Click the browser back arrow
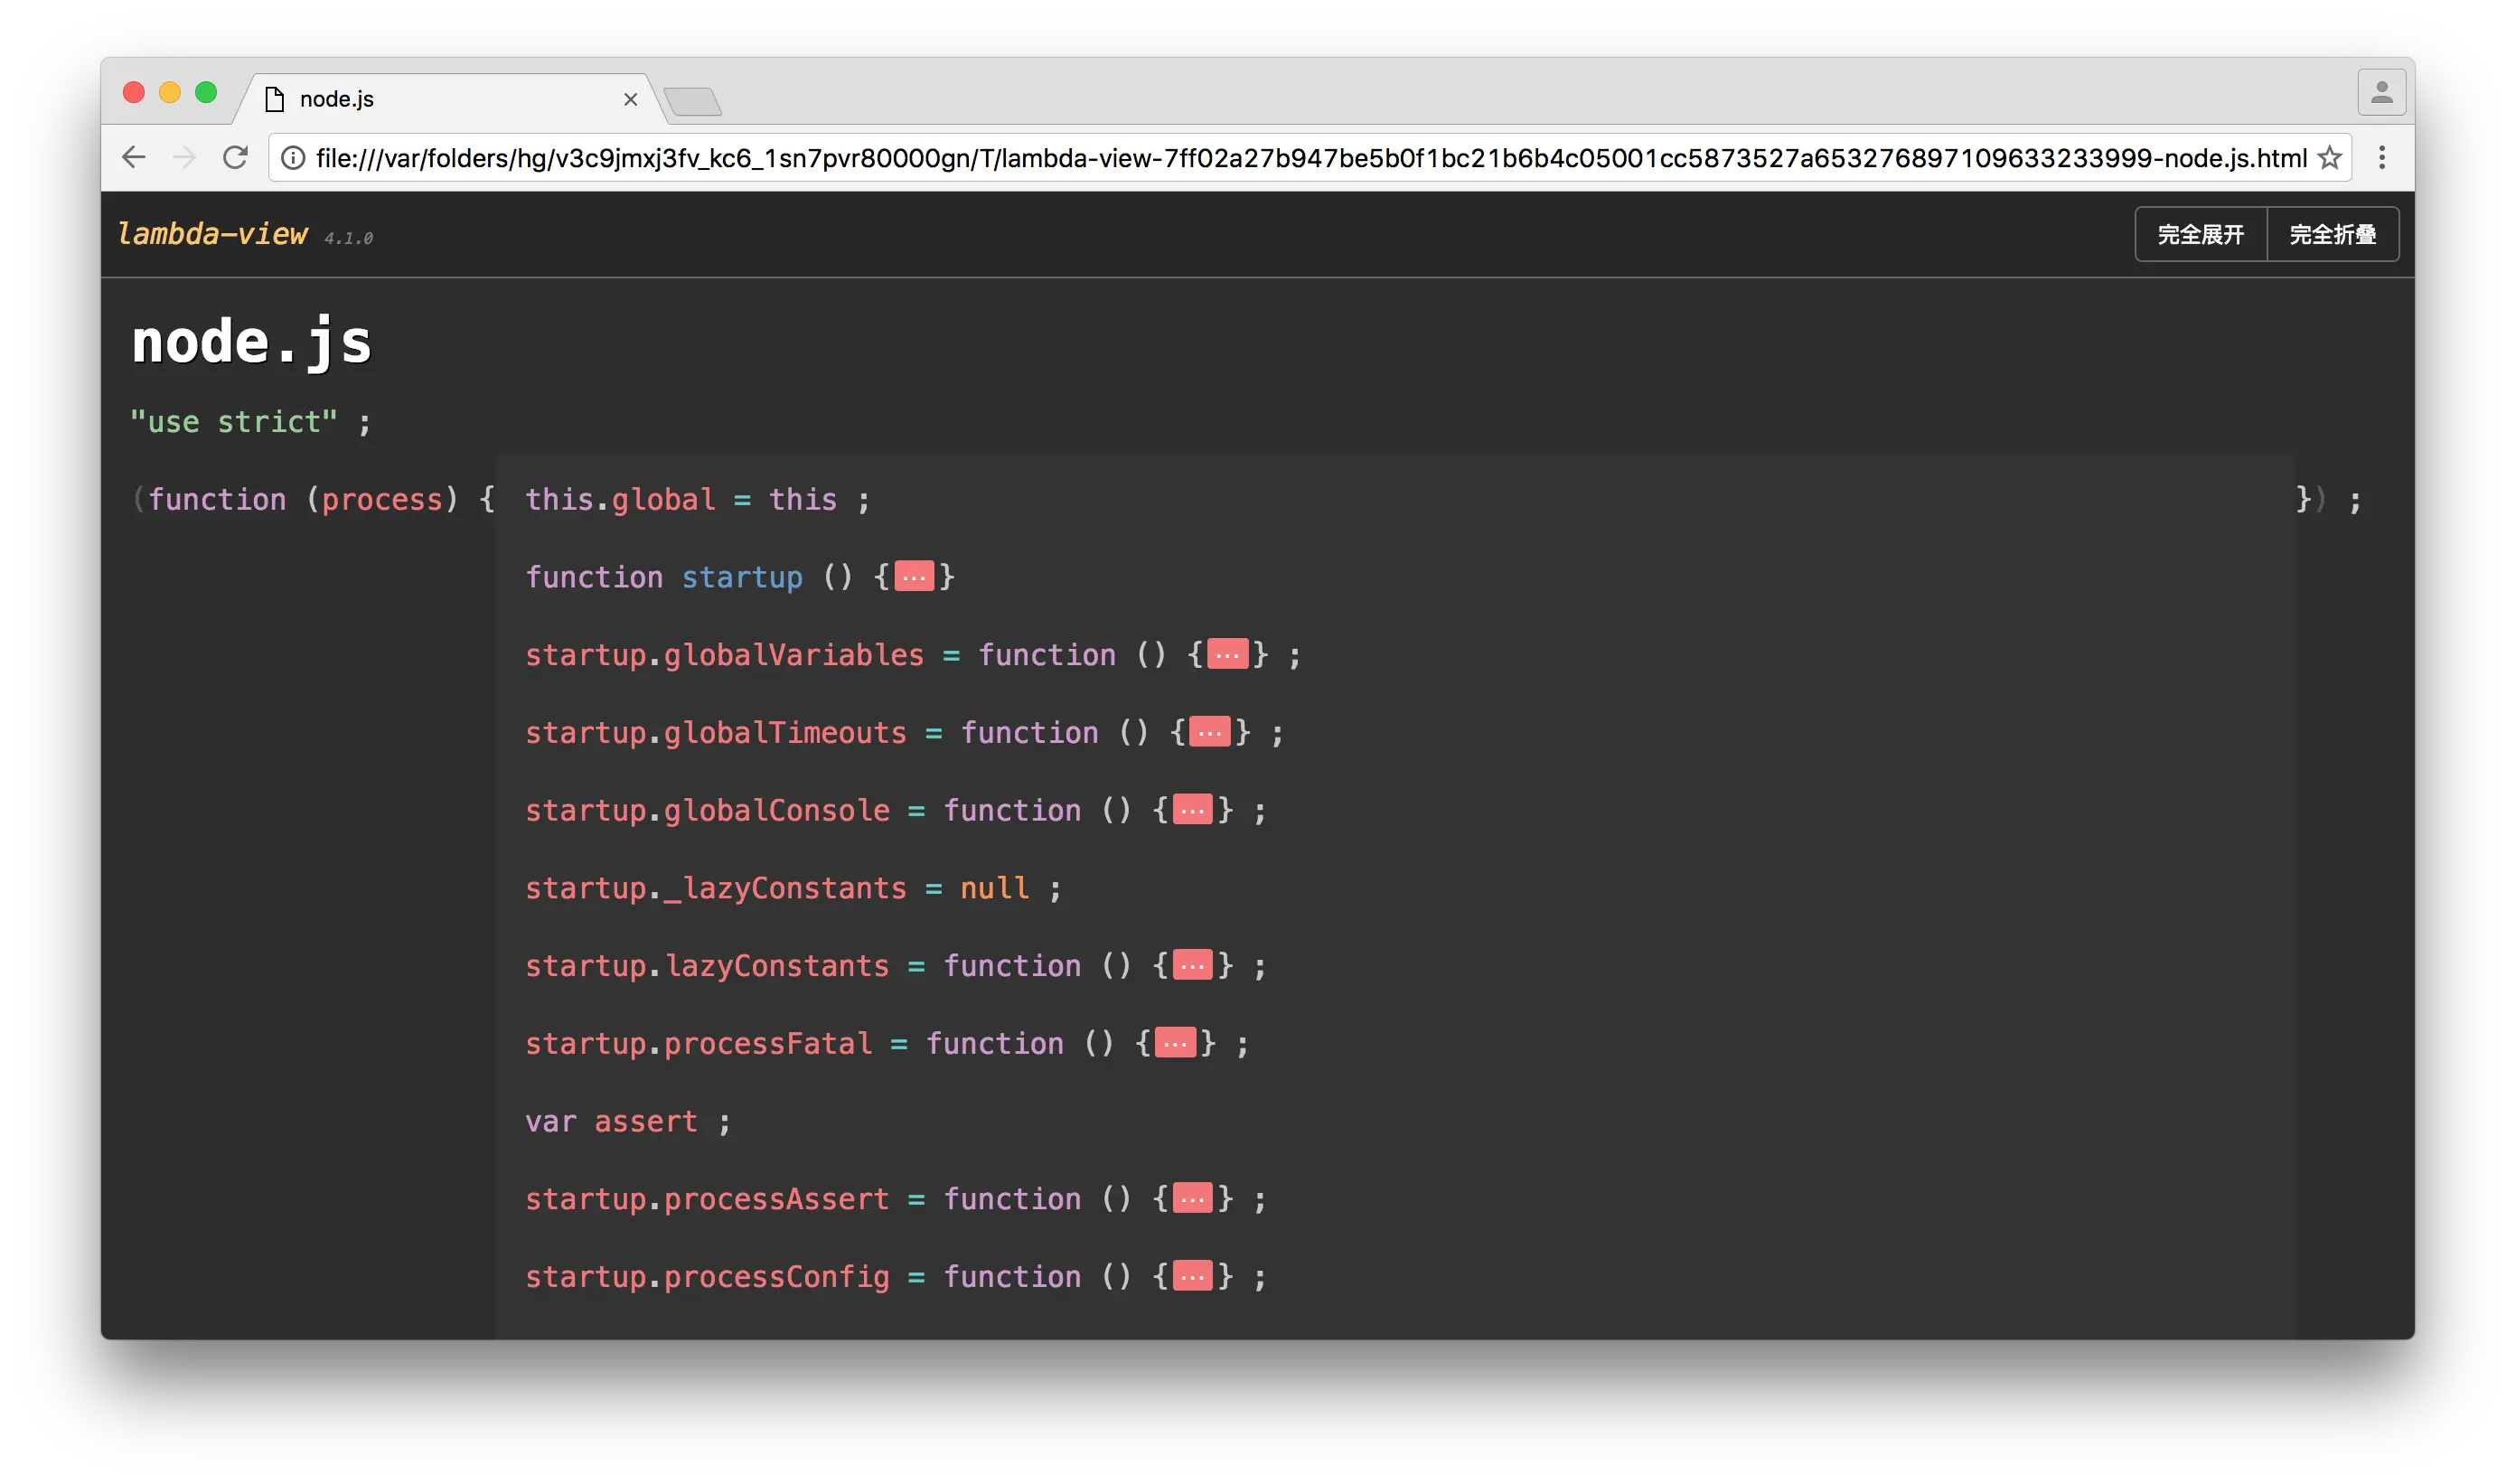 coord(134,157)
